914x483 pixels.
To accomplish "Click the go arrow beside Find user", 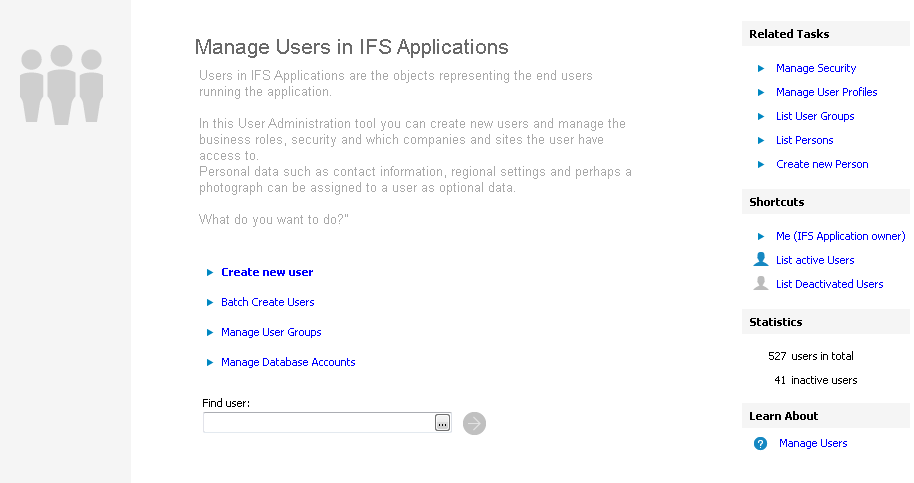I will coord(474,423).
